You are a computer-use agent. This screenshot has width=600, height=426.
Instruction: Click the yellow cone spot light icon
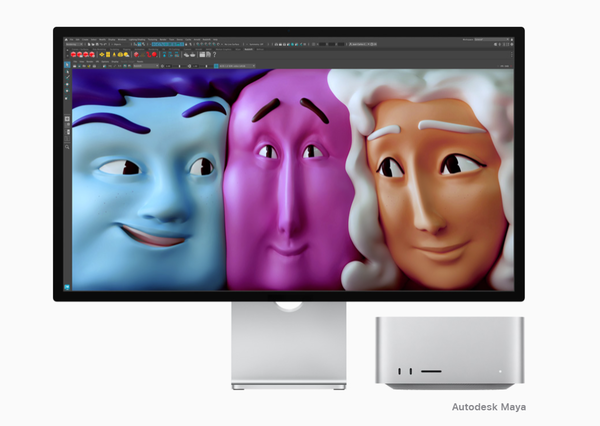[114, 55]
